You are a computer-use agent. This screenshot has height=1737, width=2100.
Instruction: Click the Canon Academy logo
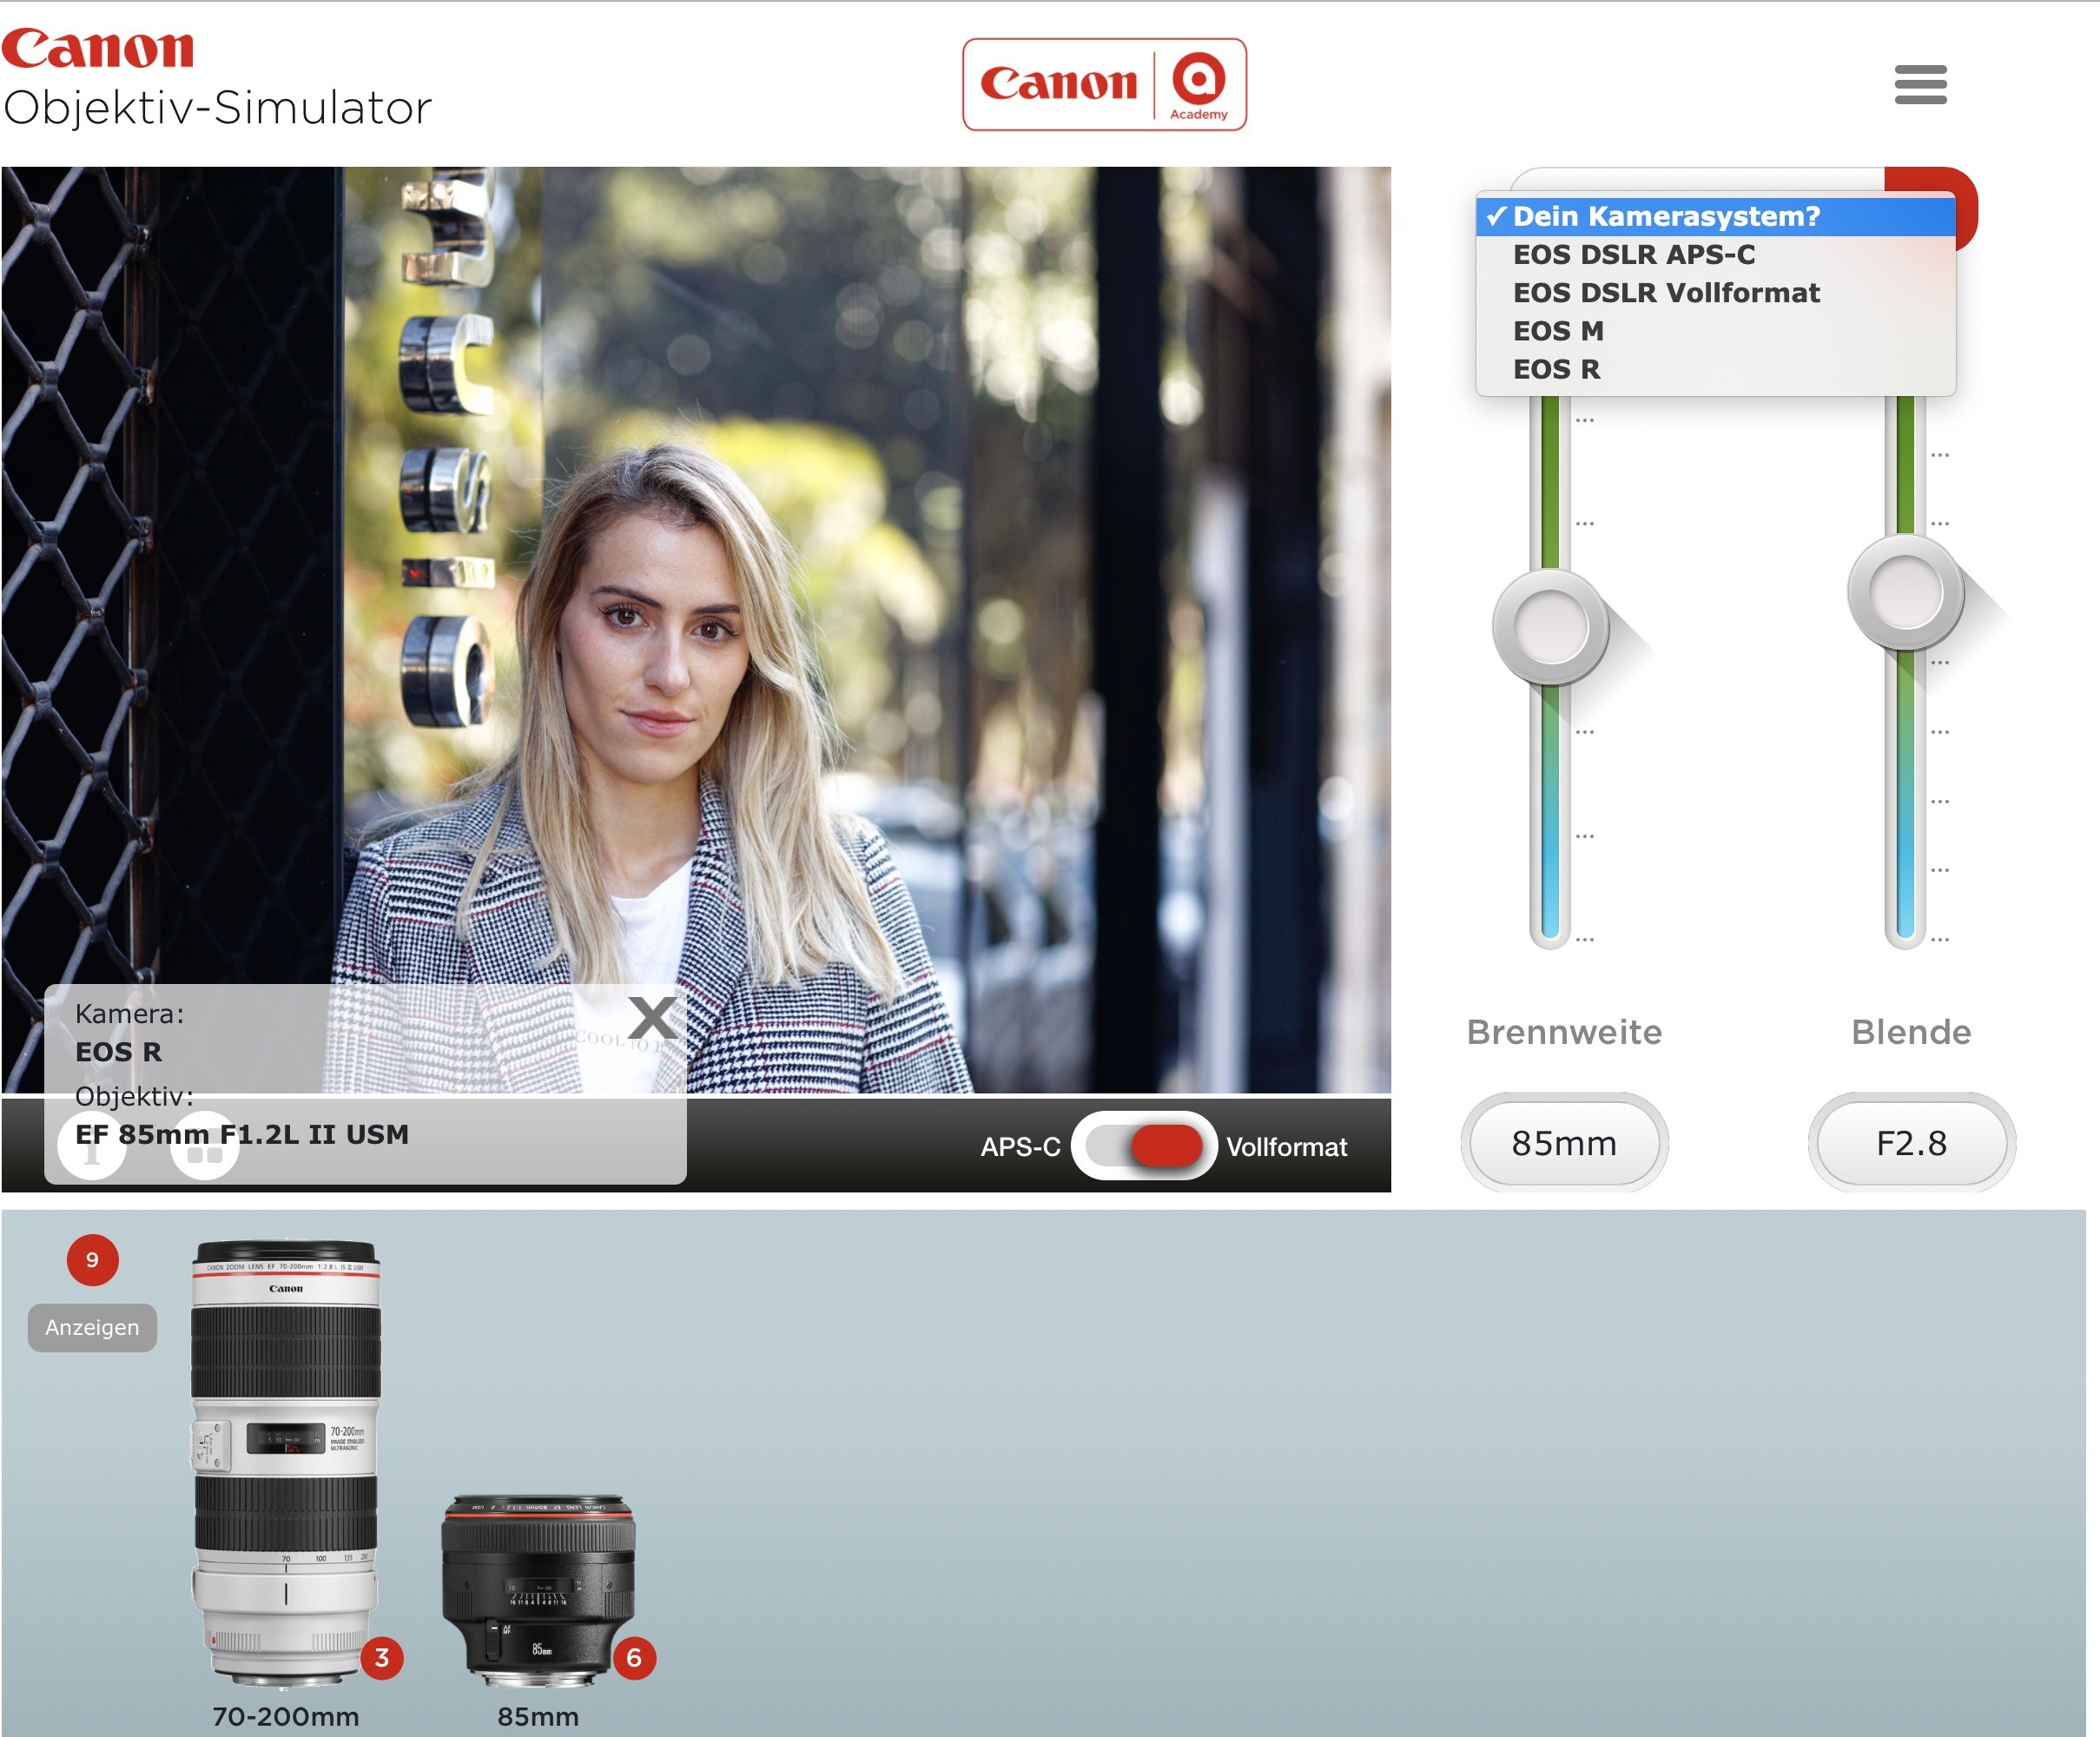(x=1103, y=85)
